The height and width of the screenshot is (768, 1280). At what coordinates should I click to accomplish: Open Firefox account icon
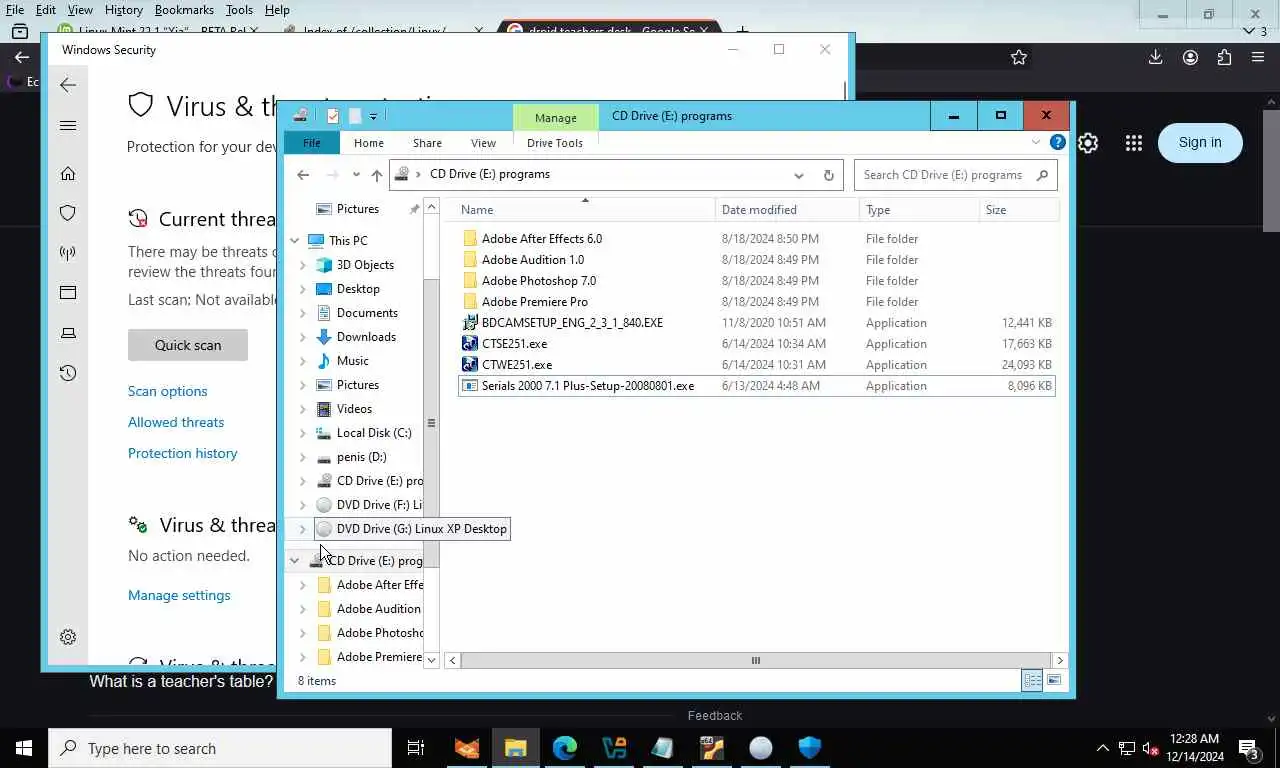coord(1190,57)
